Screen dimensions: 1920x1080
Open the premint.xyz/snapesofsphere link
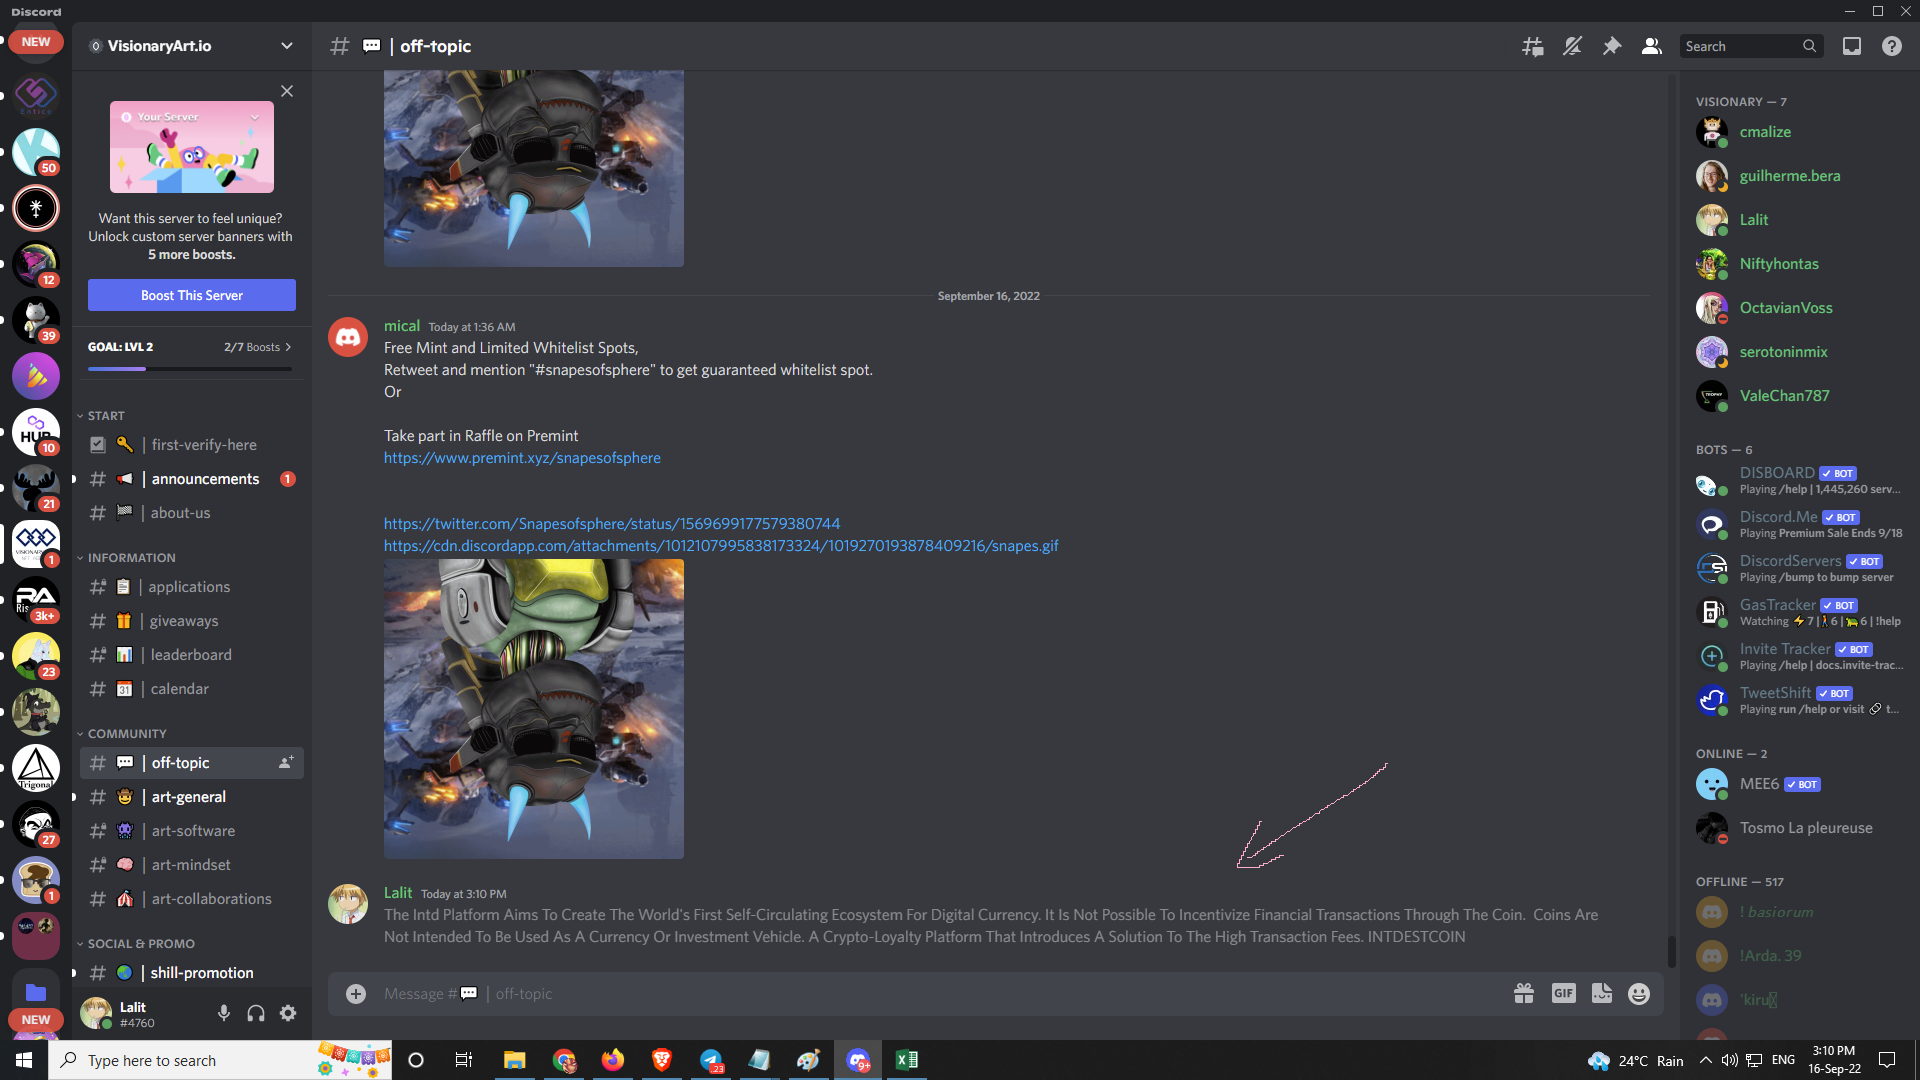pos(522,458)
